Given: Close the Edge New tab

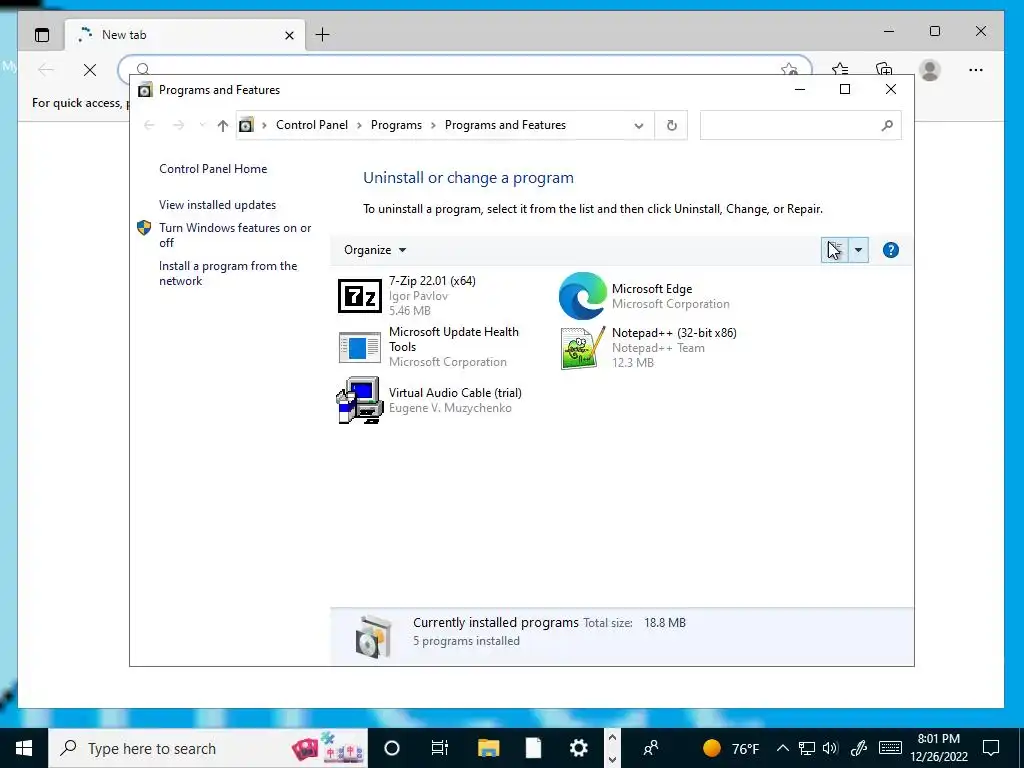Looking at the screenshot, I should [289, 35].
